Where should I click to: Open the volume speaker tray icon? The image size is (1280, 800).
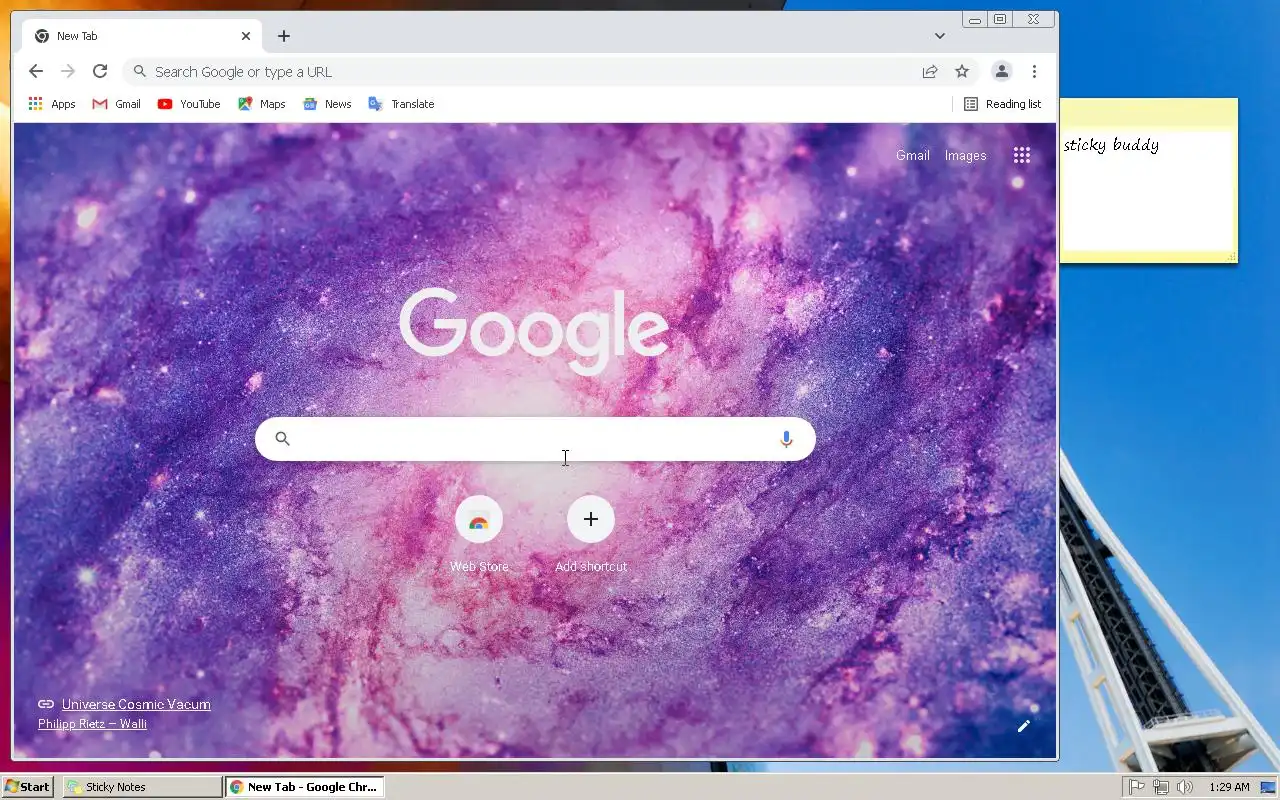click(1185, 787)
